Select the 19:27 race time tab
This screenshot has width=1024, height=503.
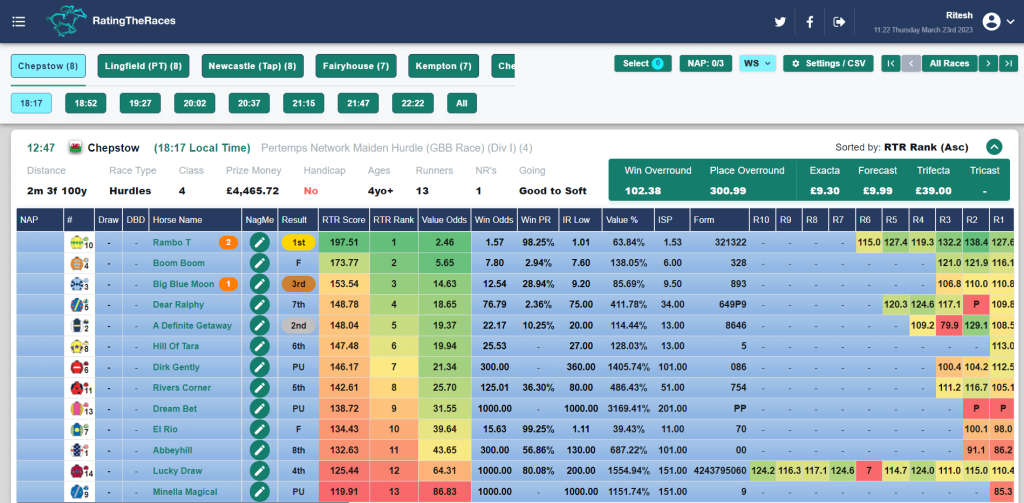[139, 103]
